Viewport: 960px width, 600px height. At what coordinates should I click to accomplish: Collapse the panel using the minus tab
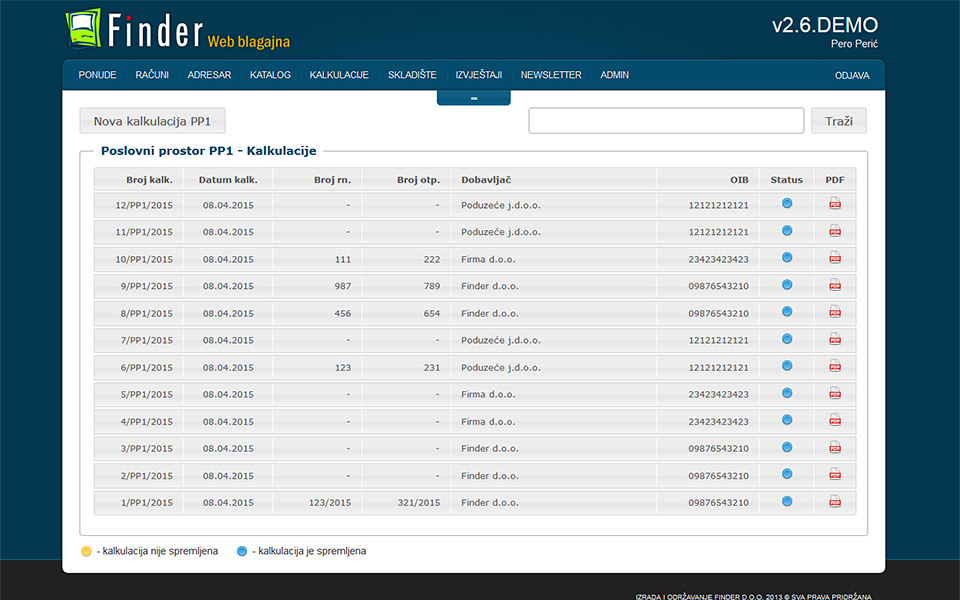tap(473, 98)
